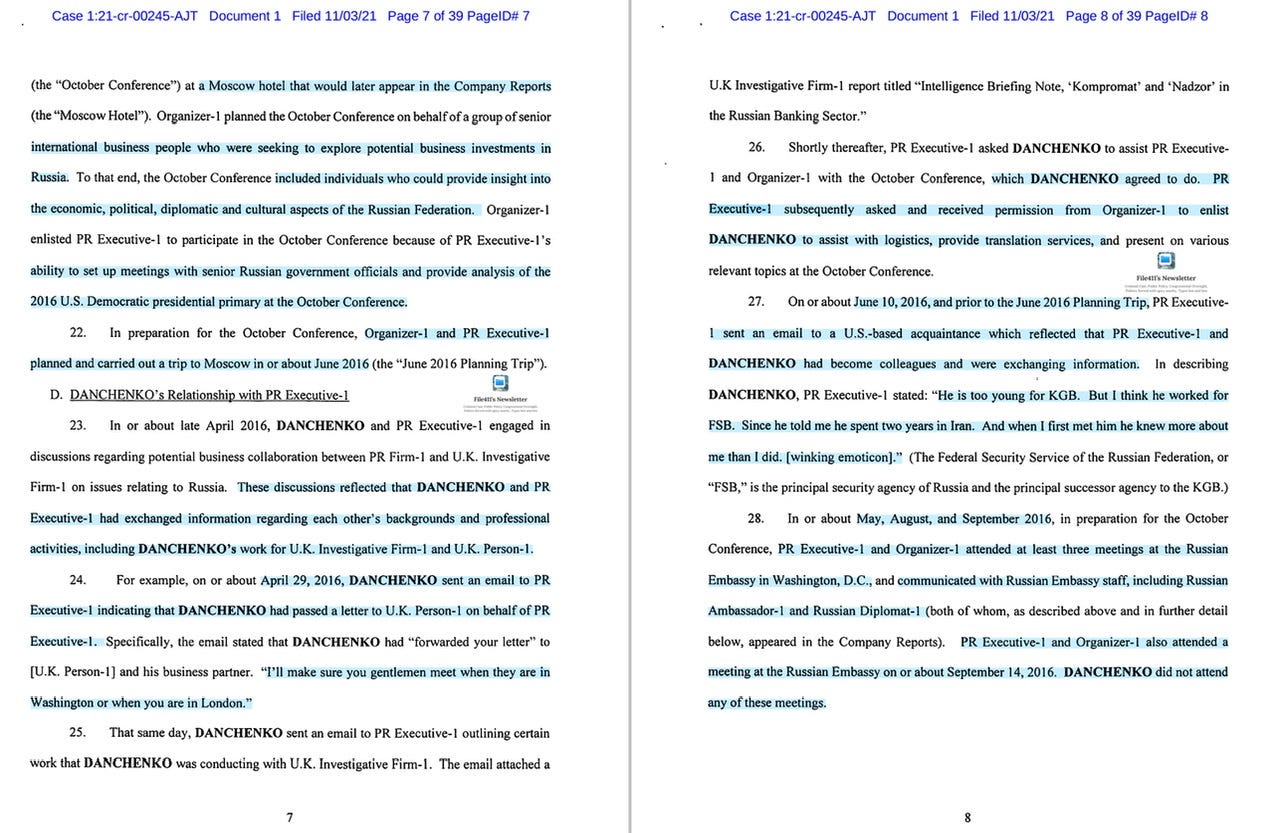Click the phrase 'April 29, 2016'
The image size is (1280, 833).
302,580
